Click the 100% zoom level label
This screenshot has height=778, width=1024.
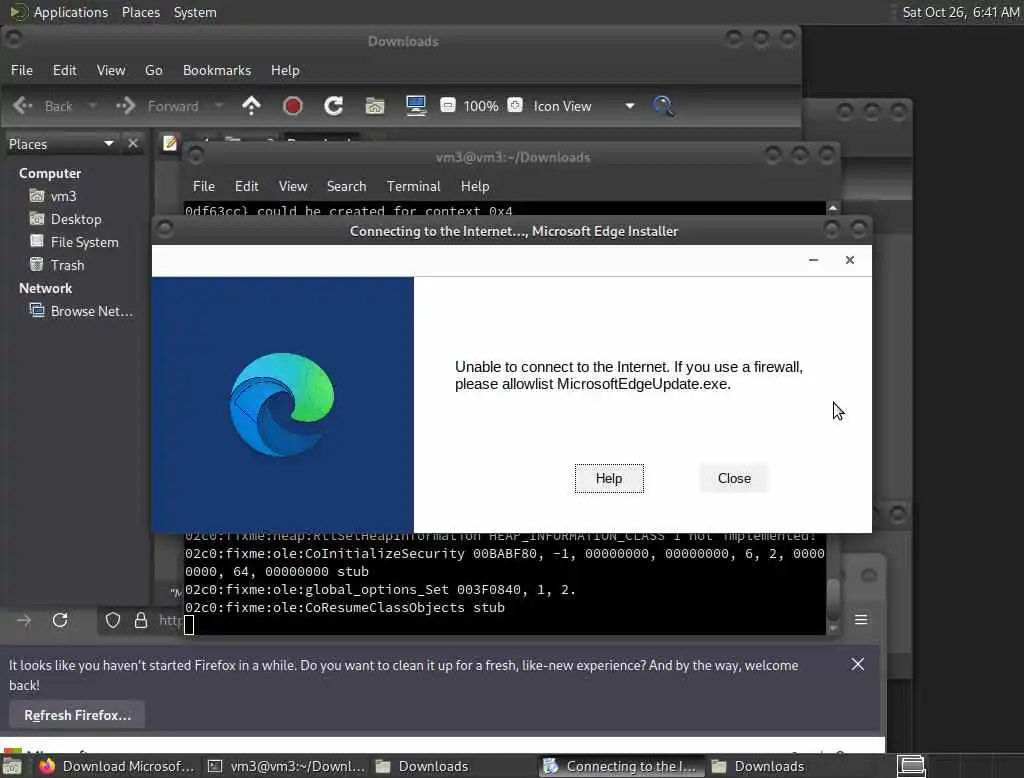(x=481, y=106)
